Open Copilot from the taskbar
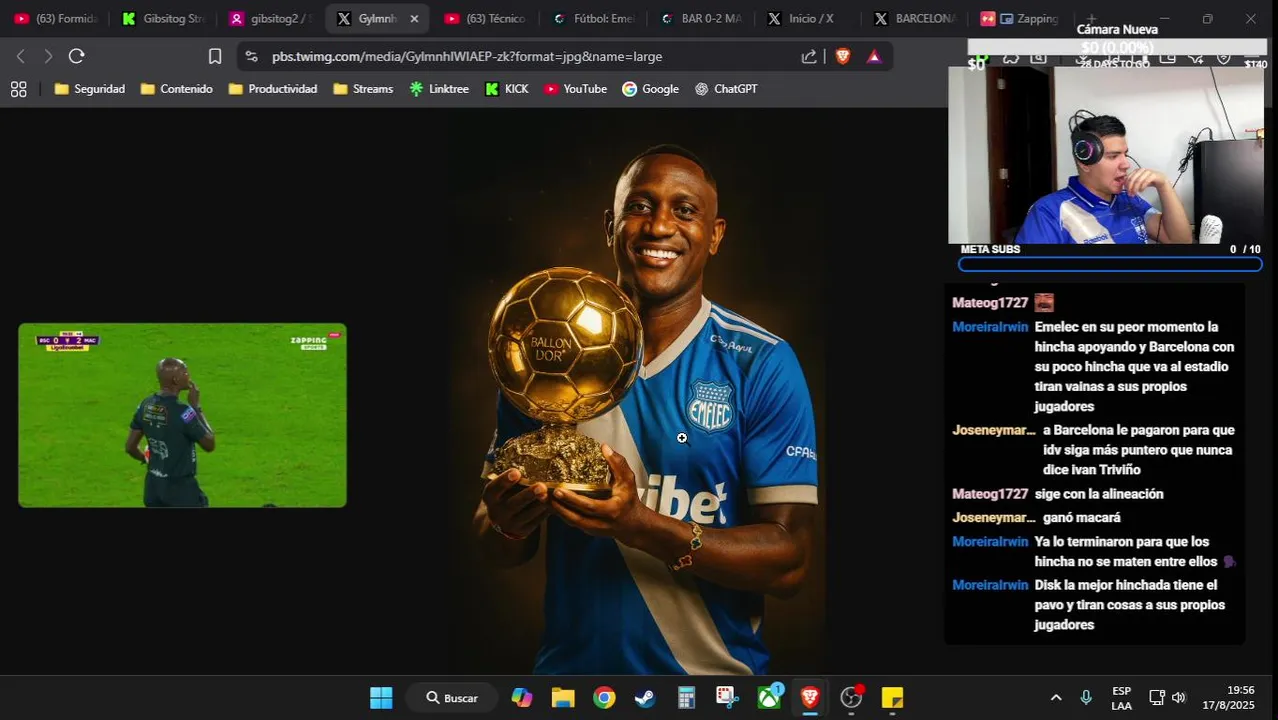The width and height of the screenshot is (1278, 720). point(522,698)
